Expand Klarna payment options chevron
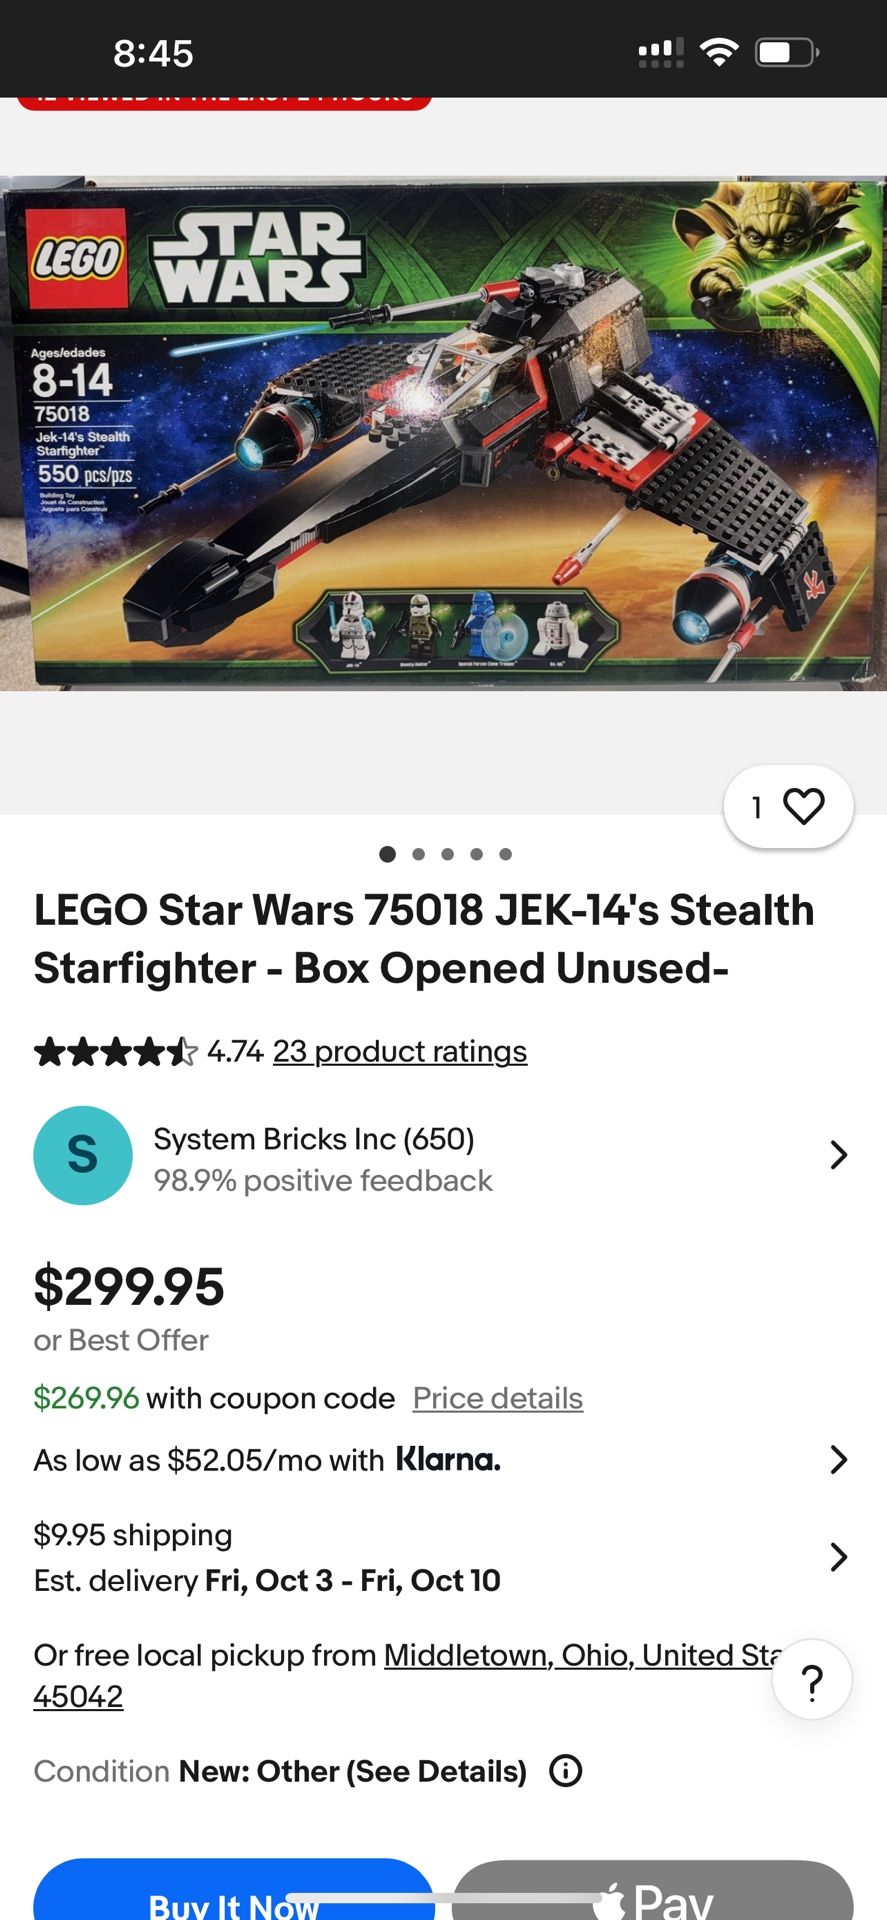887x1920 pixels. (838, 1460)
